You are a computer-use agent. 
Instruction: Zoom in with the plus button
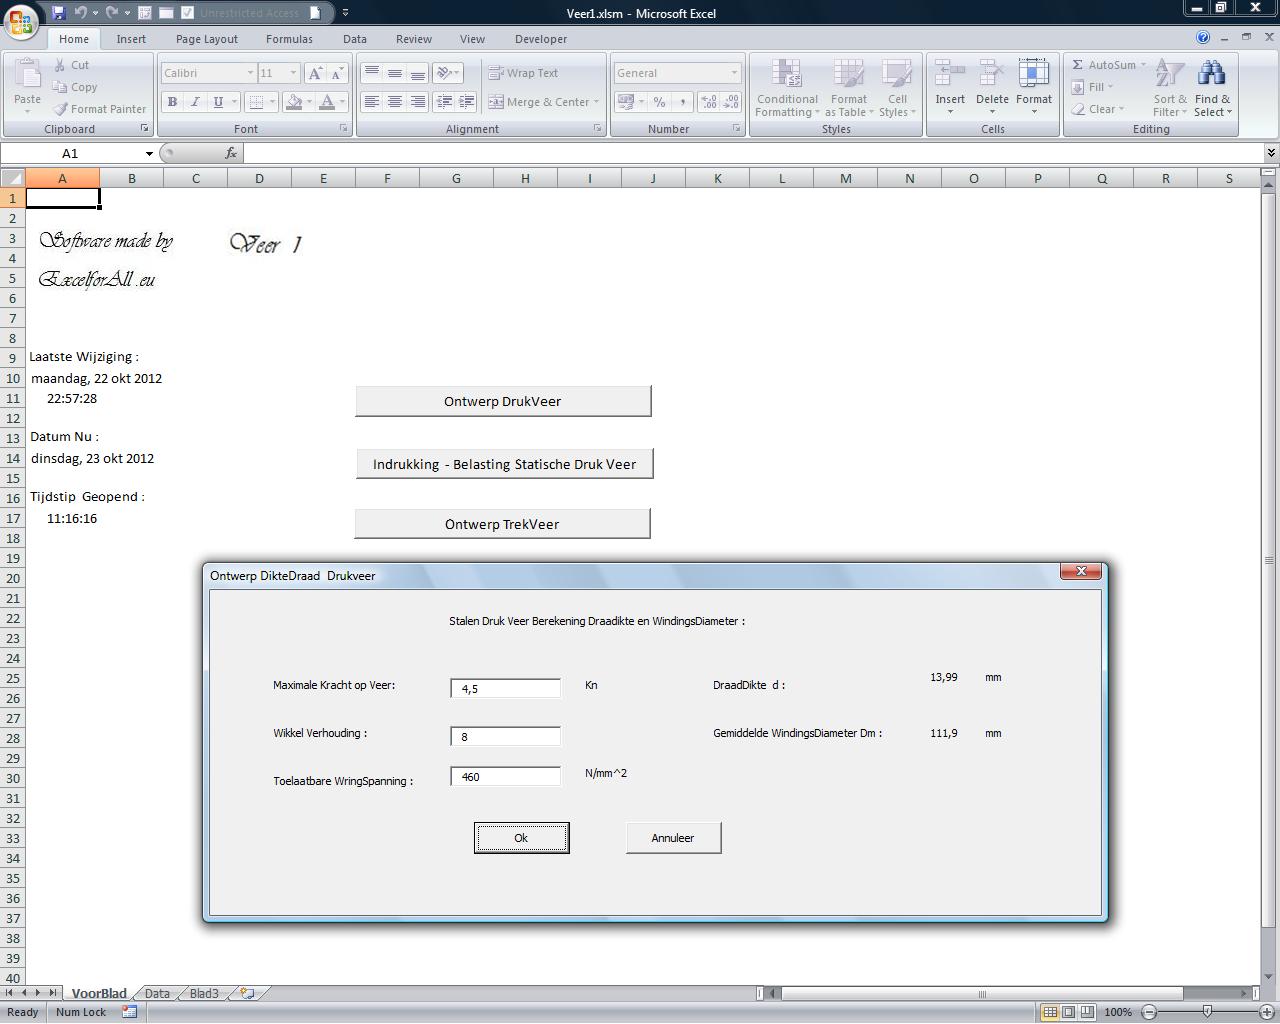click(1266, 1012)
